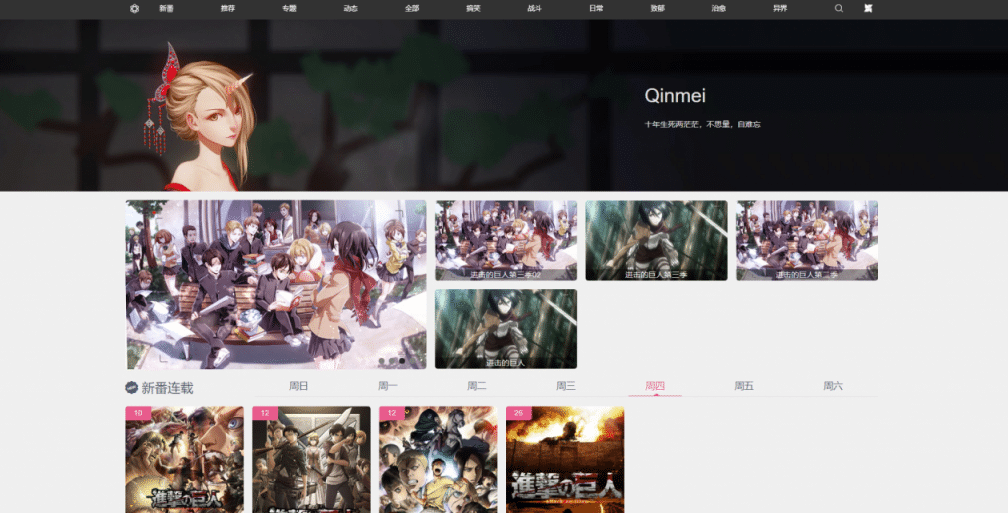Go to the 战斗 category menu item
1008x513 pixels.
(534, 8)
